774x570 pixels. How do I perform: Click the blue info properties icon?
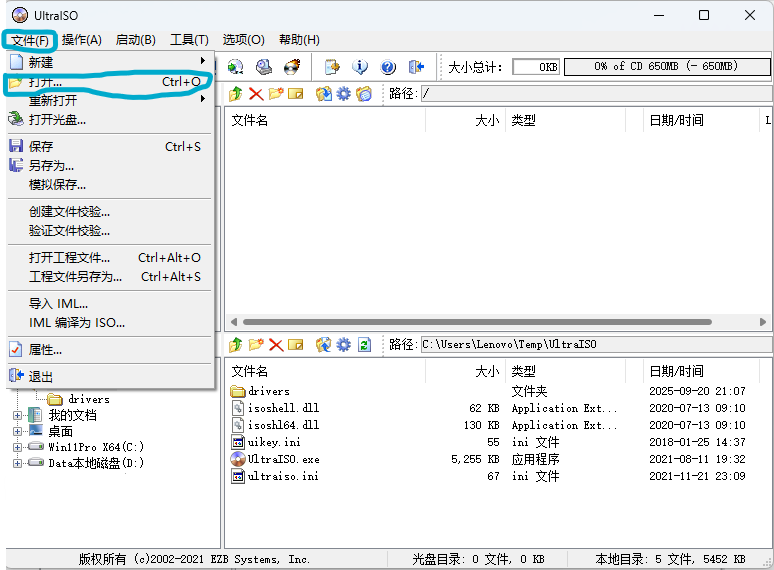(x=360, y=67)
